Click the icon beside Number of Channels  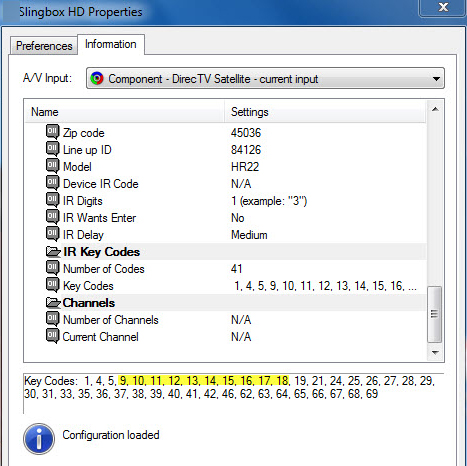(x=52, y=319)
